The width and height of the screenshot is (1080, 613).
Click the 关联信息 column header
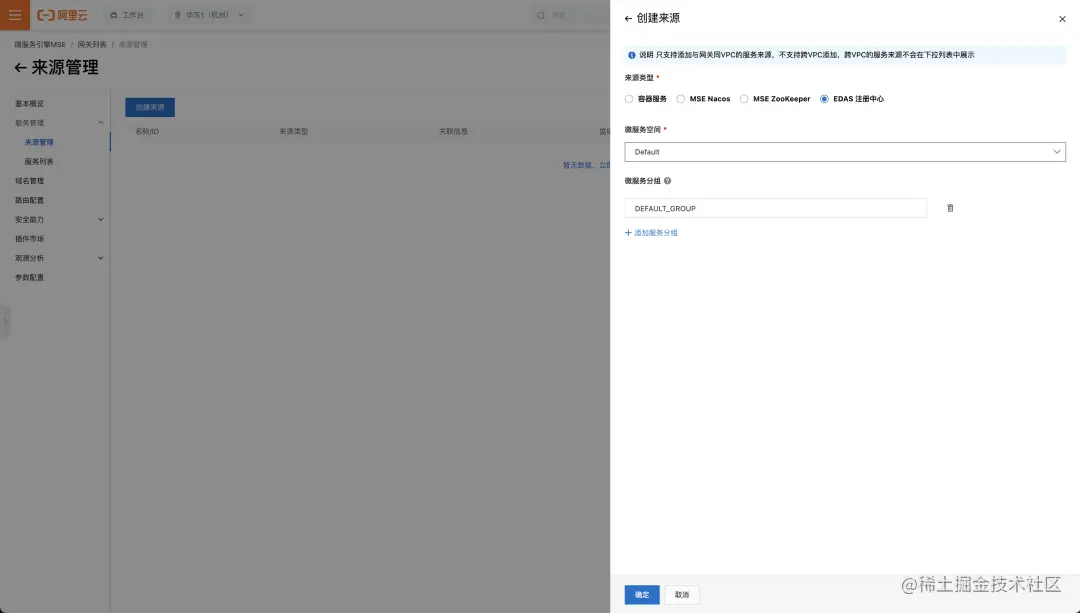tap(453, 132)
